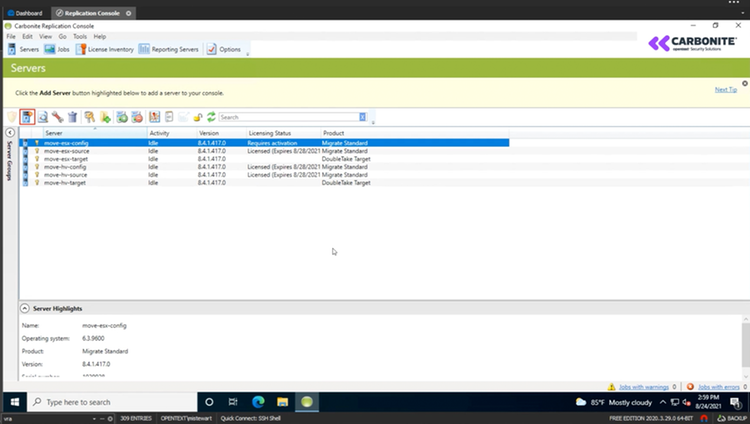This screenshot has width=750, height=424.
Task: Click the Server Highlights panel scrollbar
Action: 746,344
